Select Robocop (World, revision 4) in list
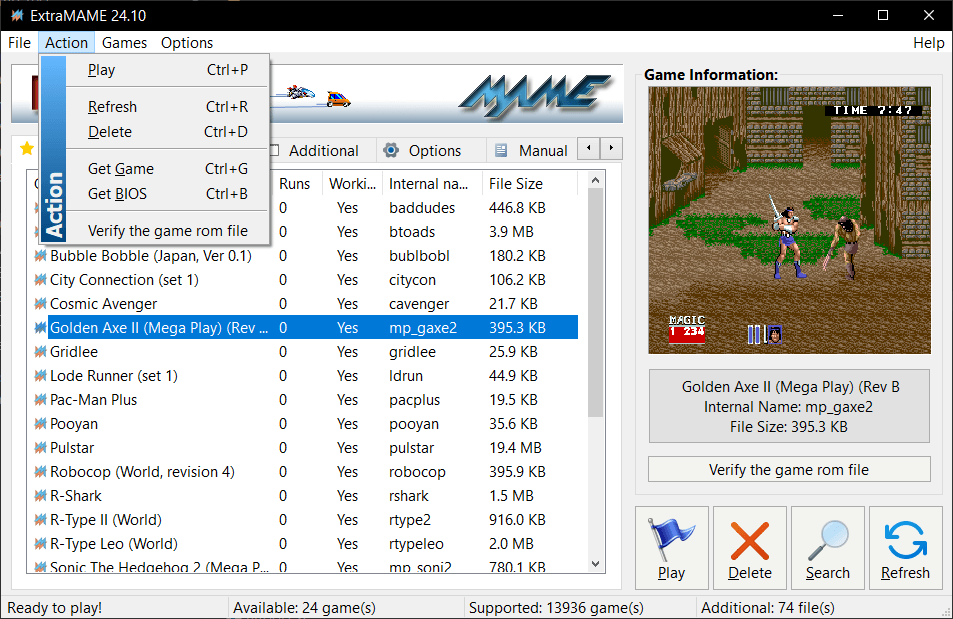Image resolution: width=953 pixels, height=619 pixels. tap(142, 472)
